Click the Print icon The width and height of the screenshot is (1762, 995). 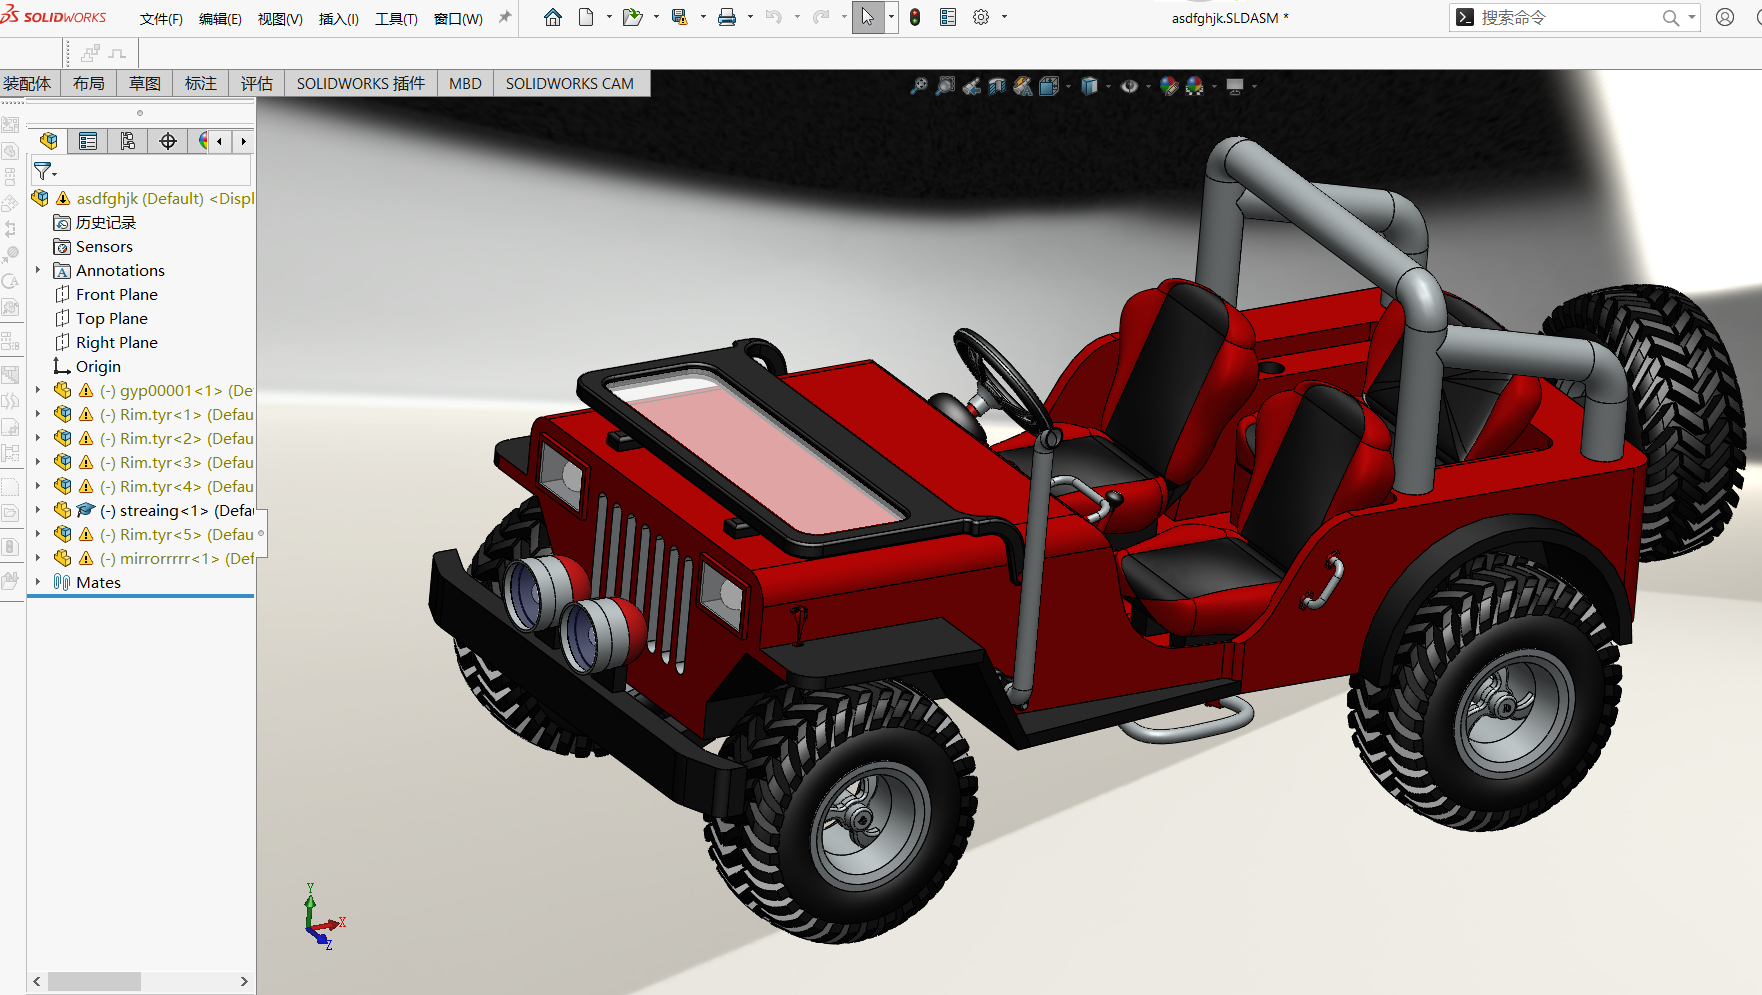(727, 17)
